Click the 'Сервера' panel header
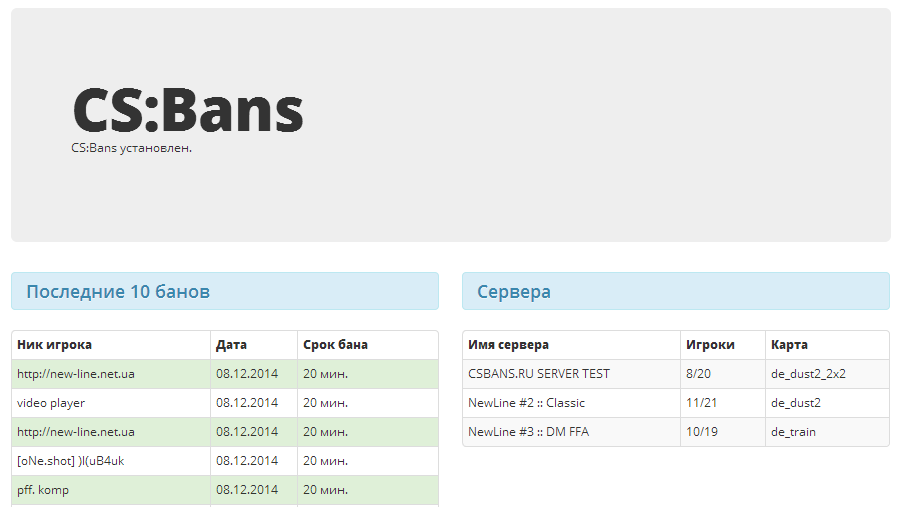 point(676,291)
